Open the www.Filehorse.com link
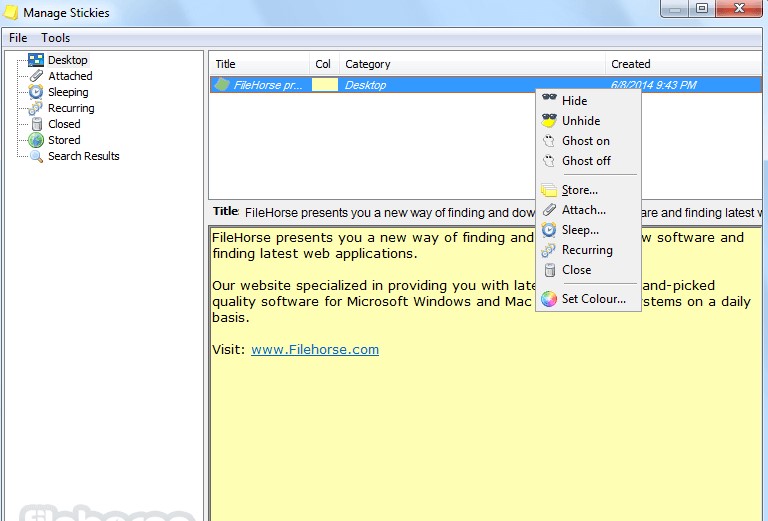The image size is (768, 521). [315, 350]
